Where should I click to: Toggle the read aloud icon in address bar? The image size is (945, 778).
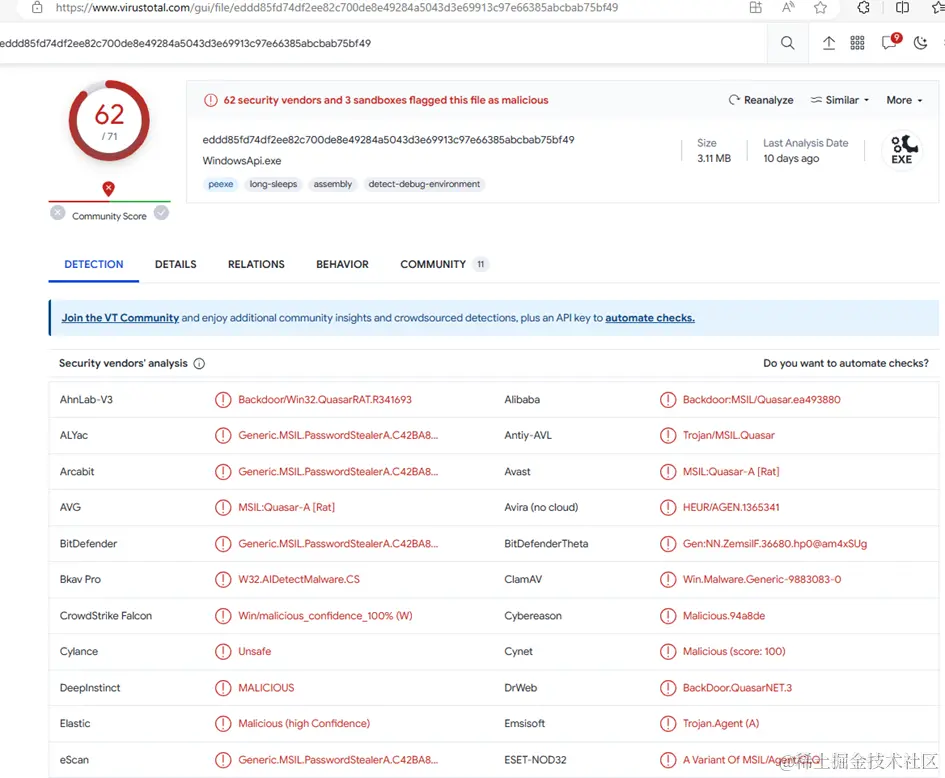point(788,8)
